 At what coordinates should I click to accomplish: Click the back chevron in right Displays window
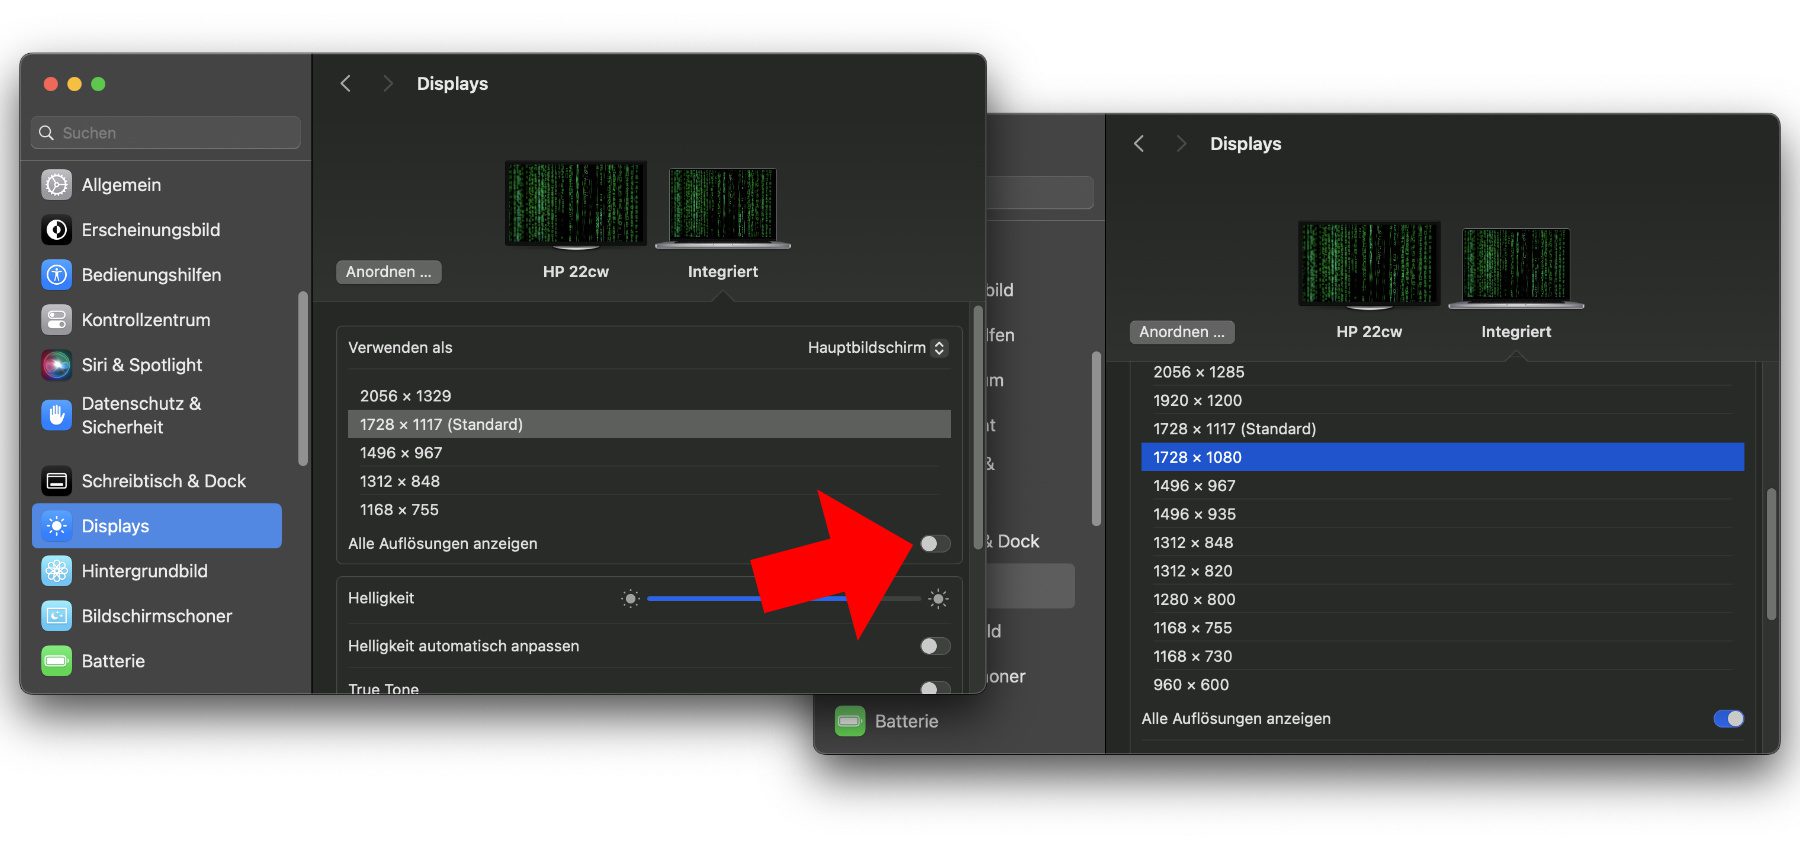click(x=1139, y=144)
